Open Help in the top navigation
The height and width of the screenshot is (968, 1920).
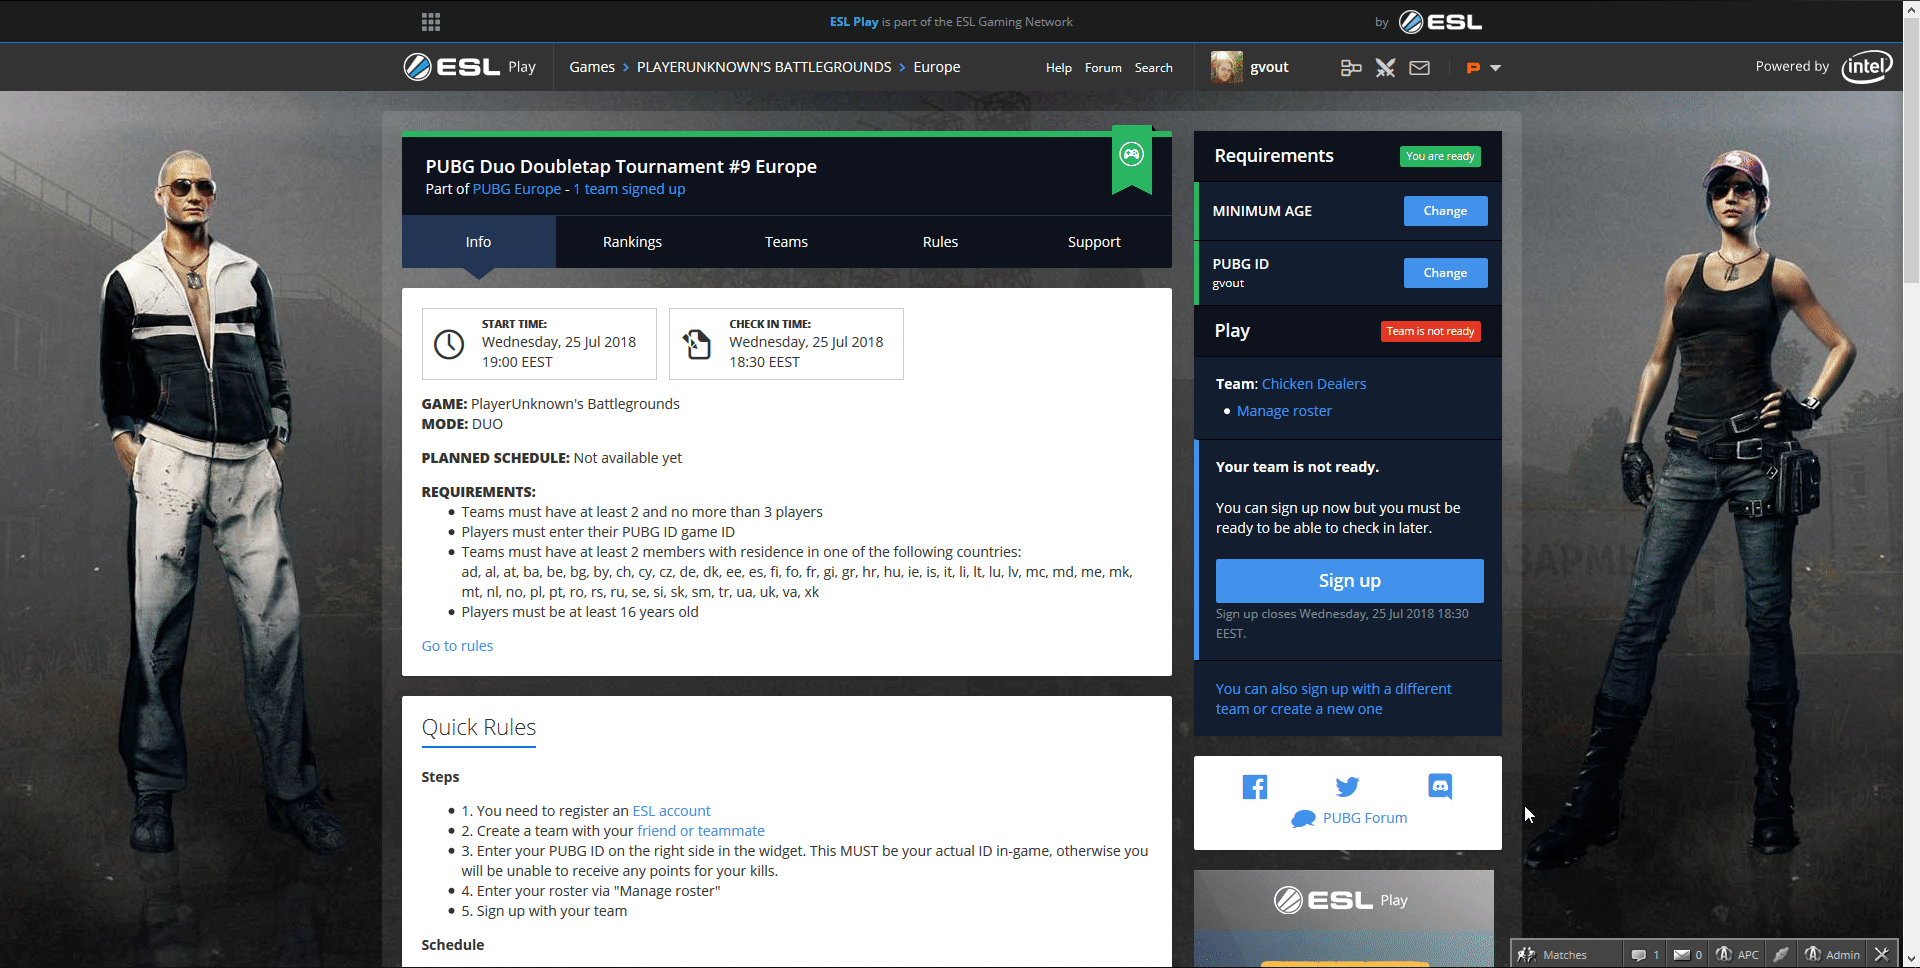coord(1059,68)
